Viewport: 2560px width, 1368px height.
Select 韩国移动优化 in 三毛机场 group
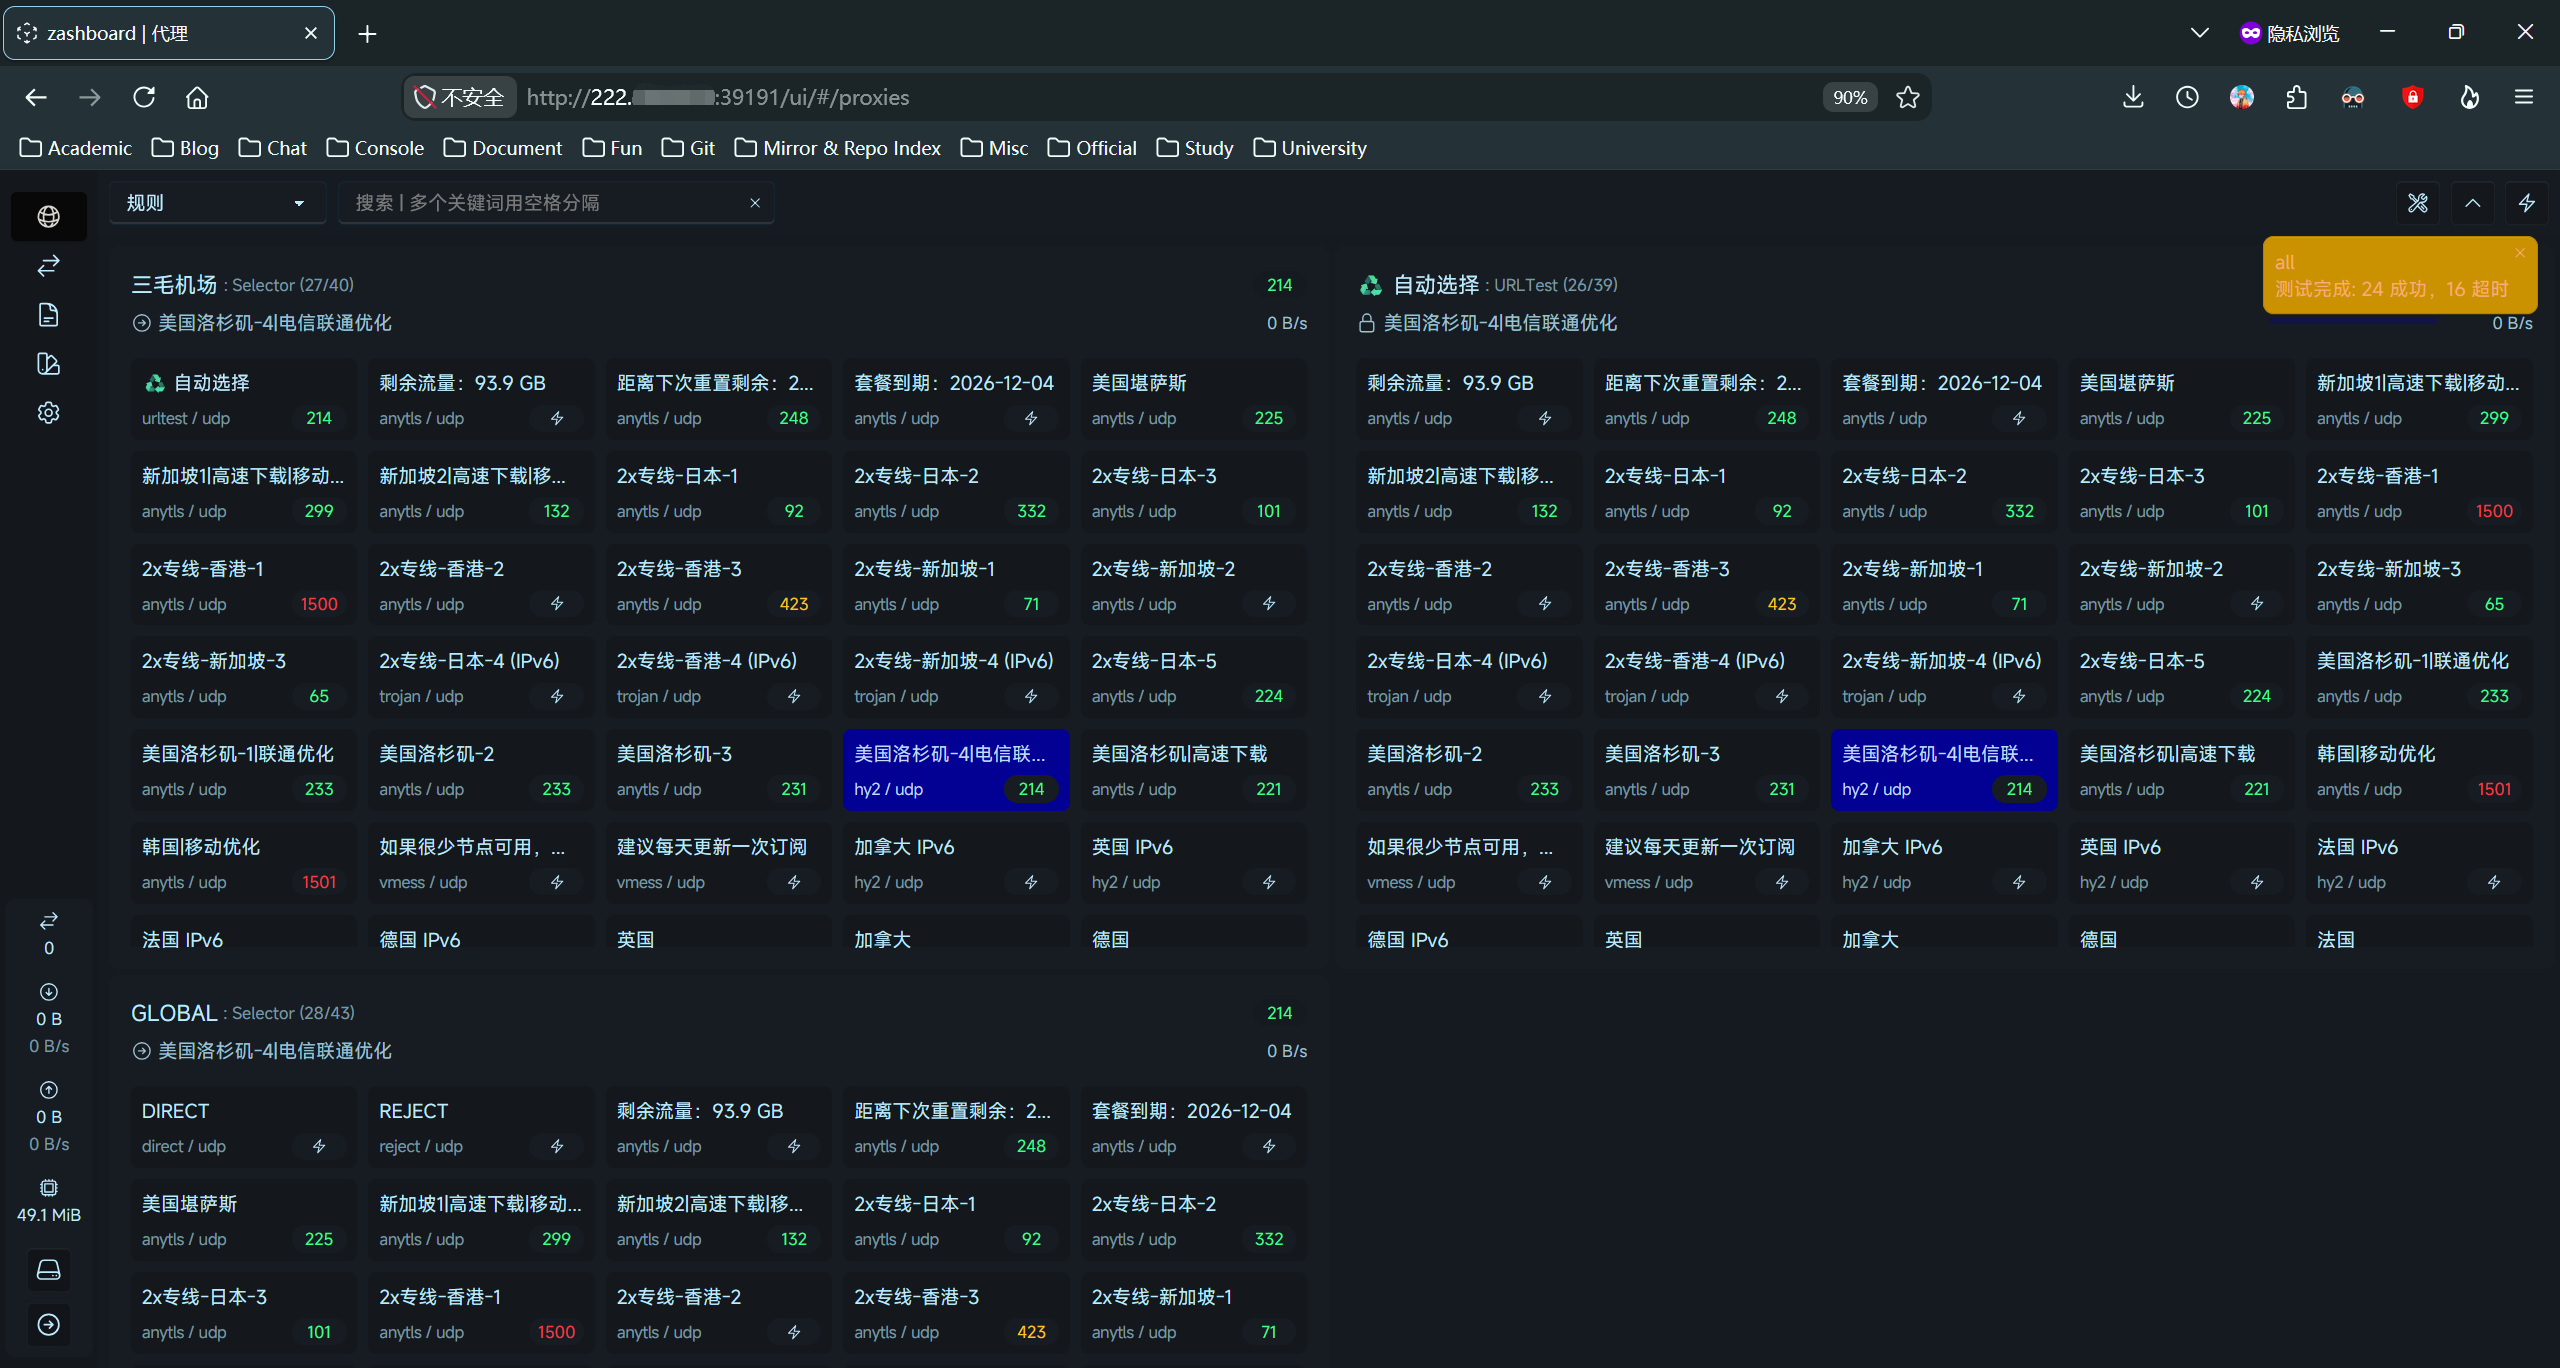click(243, 864)
